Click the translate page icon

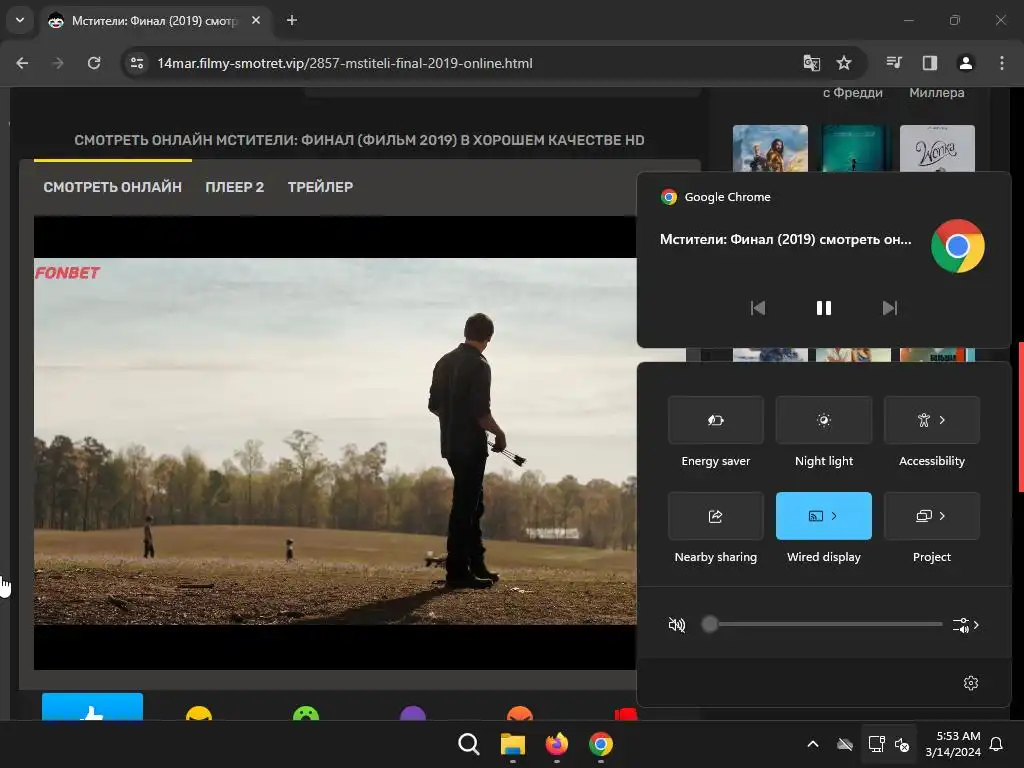tap(811, 63)
